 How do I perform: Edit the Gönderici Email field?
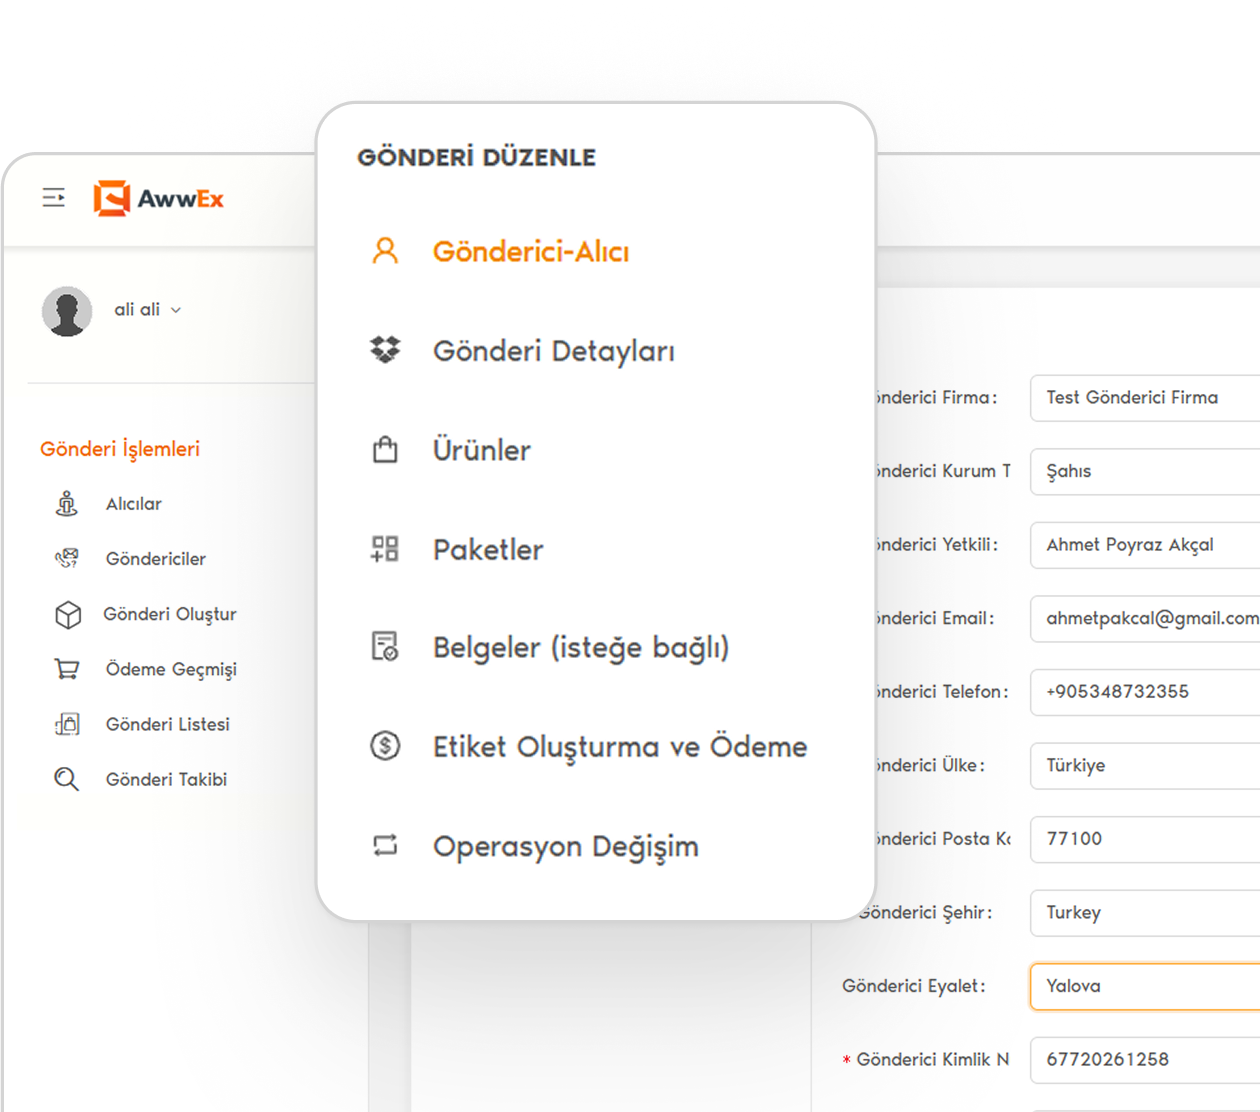1145,618
